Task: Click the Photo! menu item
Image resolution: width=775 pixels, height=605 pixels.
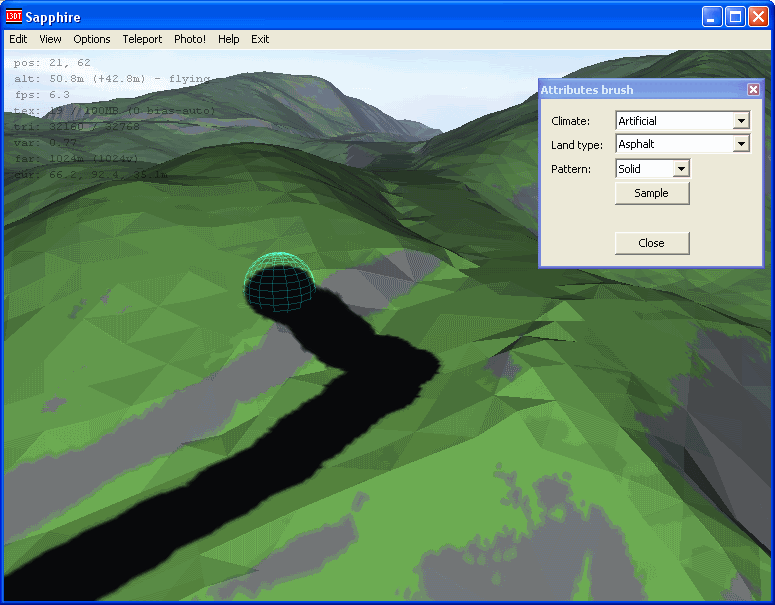Action: (190, 39)
